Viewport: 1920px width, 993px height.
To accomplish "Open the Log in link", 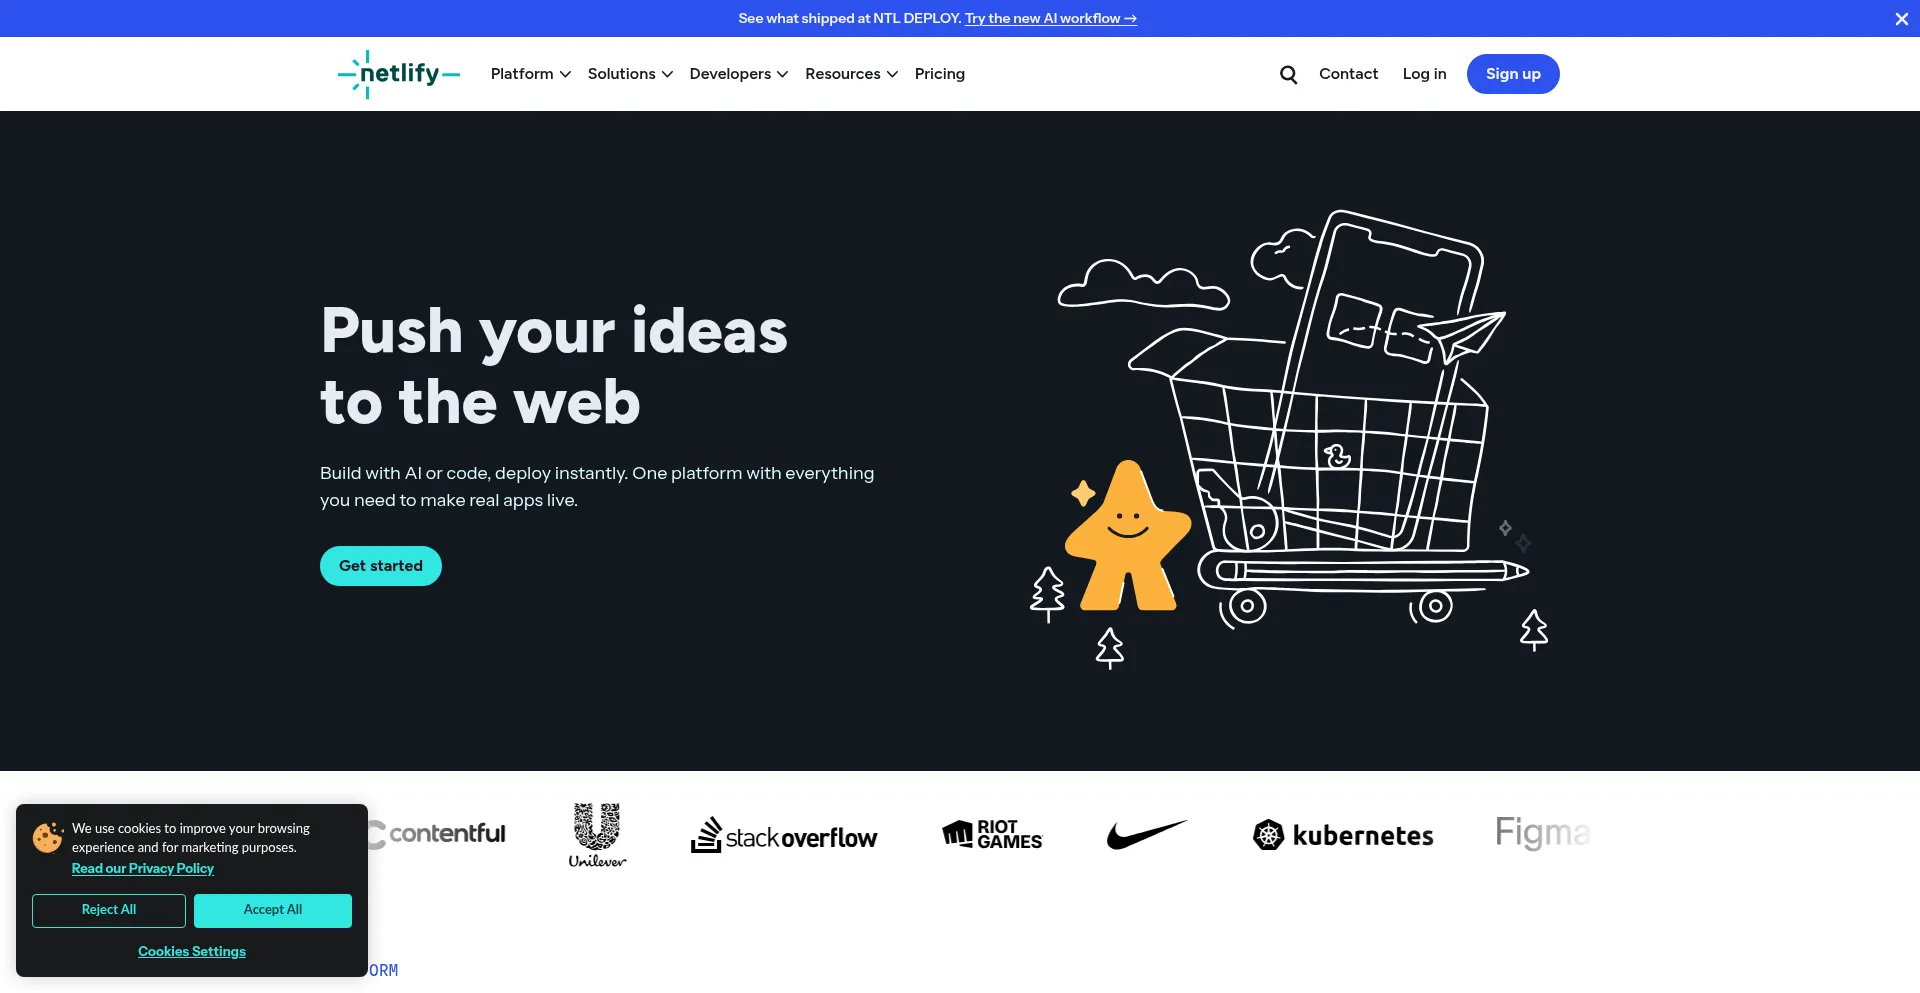I will pos(1424,74).
